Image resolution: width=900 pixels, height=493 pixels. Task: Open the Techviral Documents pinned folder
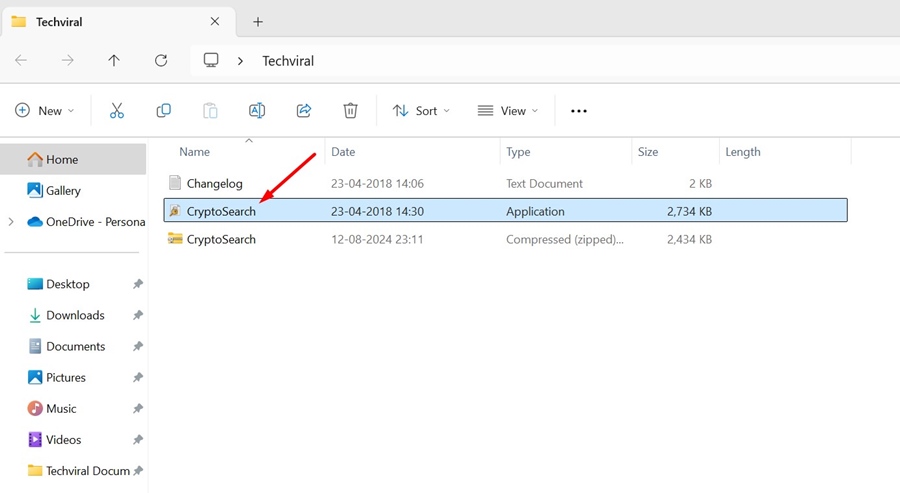point(79,470)
